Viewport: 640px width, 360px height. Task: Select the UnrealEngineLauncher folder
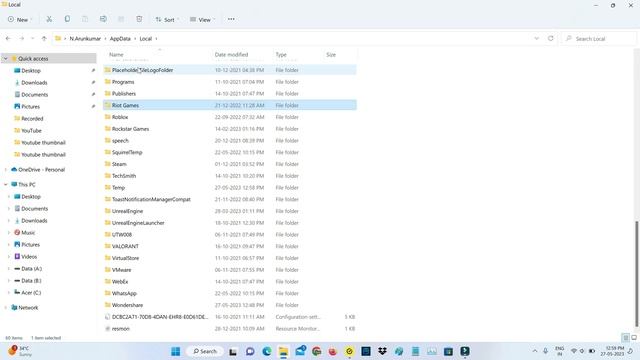pyautogui.click(x=230, y=223)
